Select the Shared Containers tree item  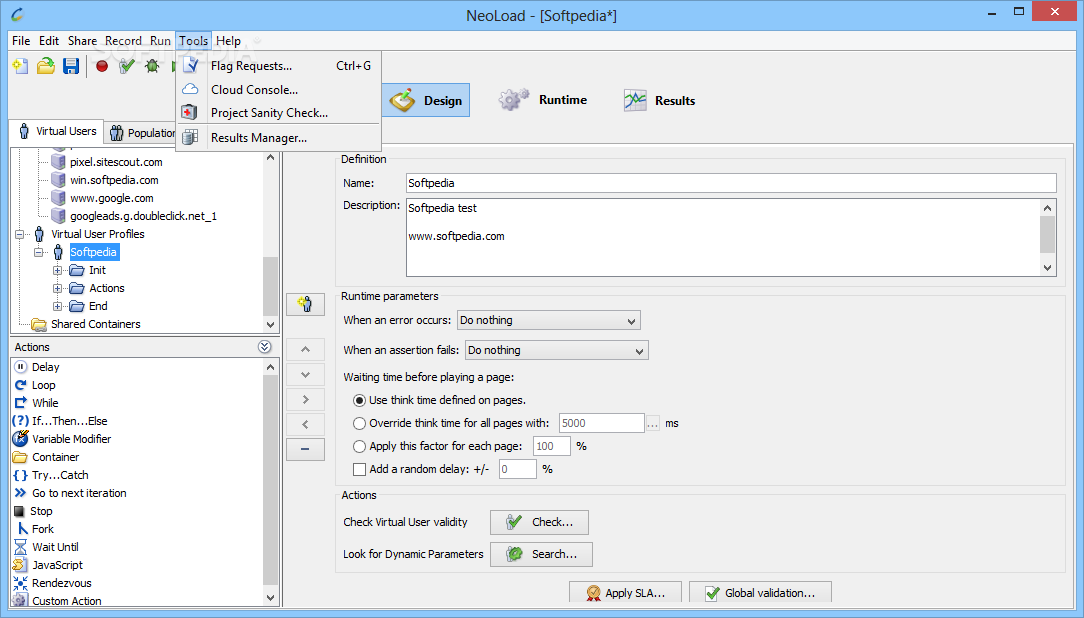(86, 324)
